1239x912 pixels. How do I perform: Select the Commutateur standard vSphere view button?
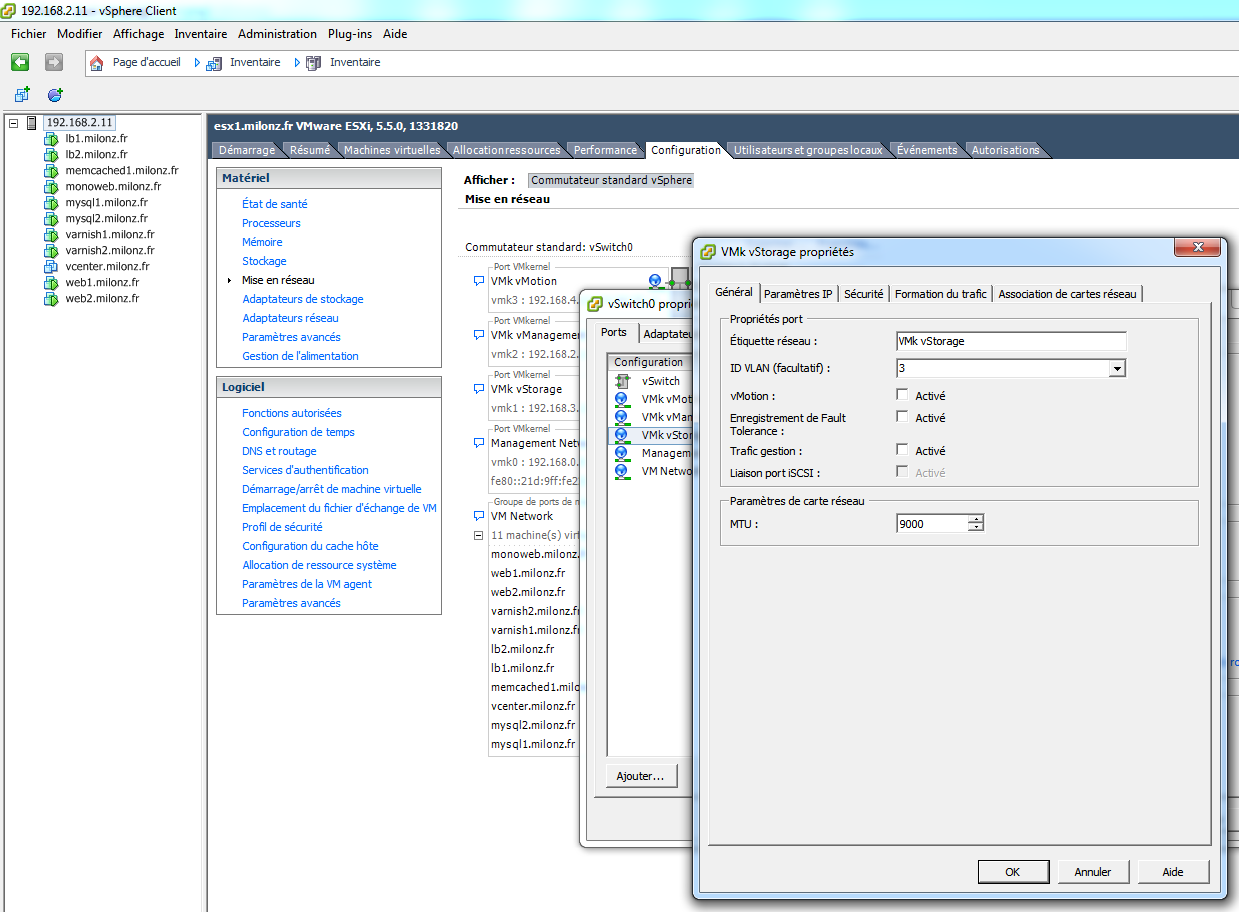click(611, 180)
